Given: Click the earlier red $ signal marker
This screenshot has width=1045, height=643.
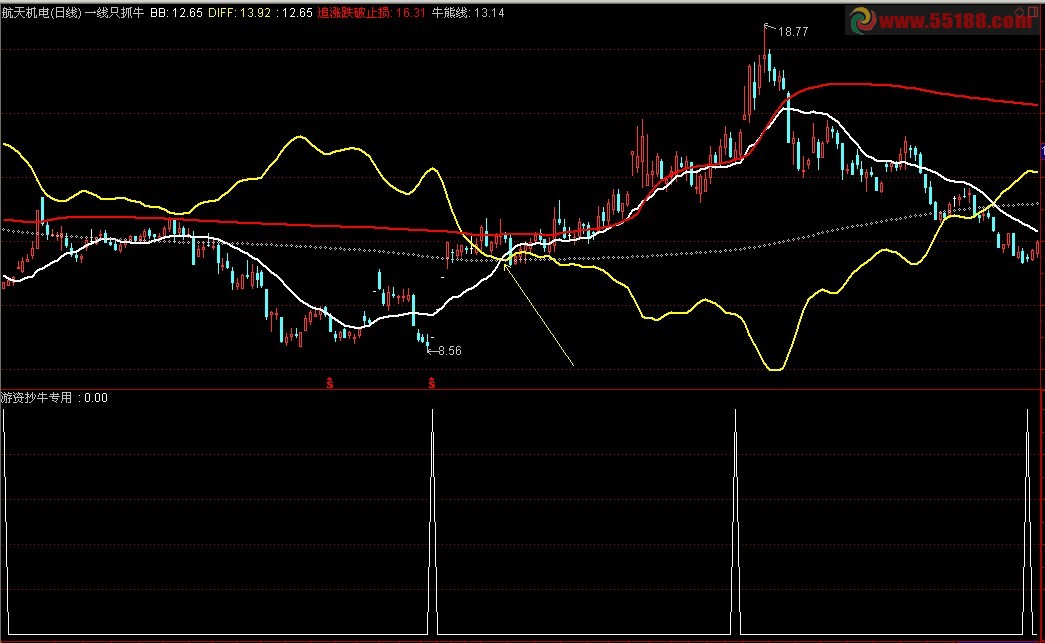Looking at the screenshot, I should click(x=330, y=383).
